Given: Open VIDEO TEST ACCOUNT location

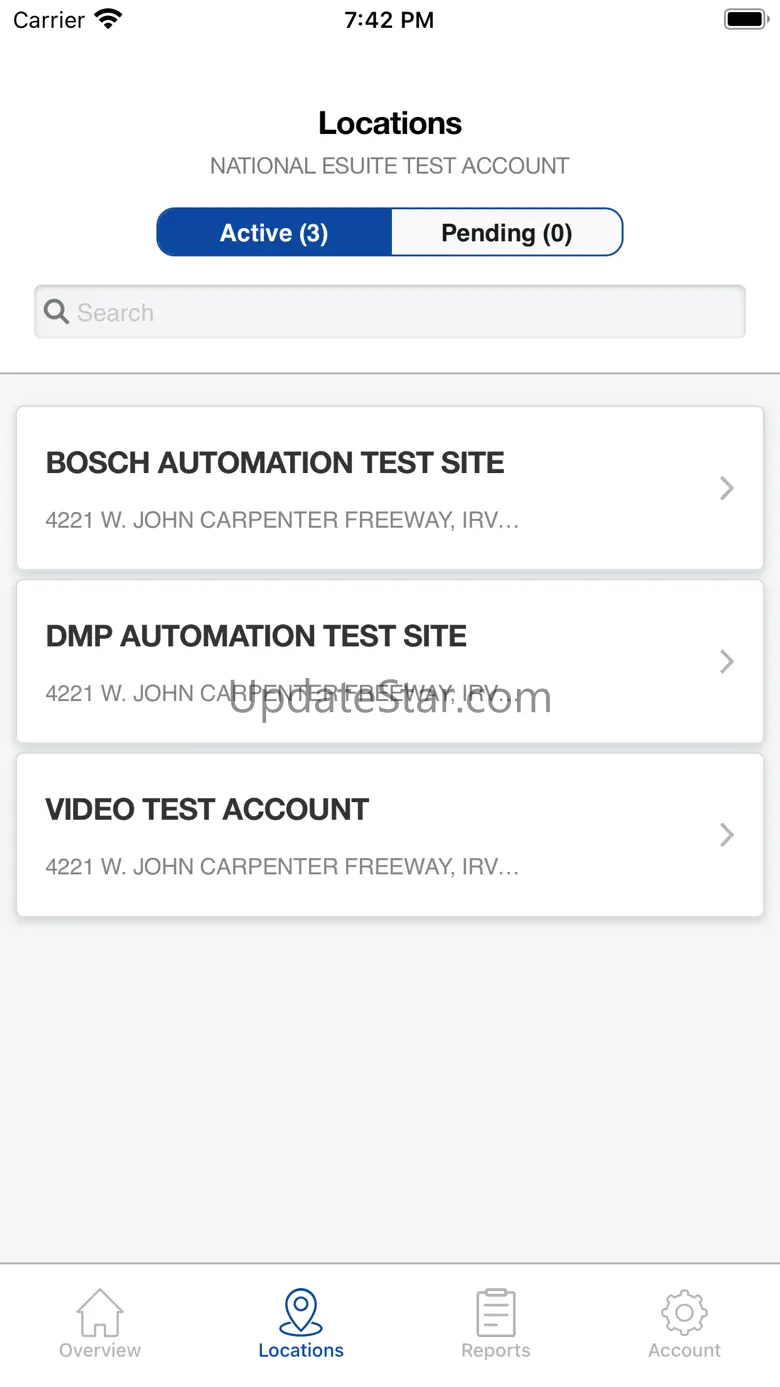Looking at the screenshot, I should coord(208,810).
